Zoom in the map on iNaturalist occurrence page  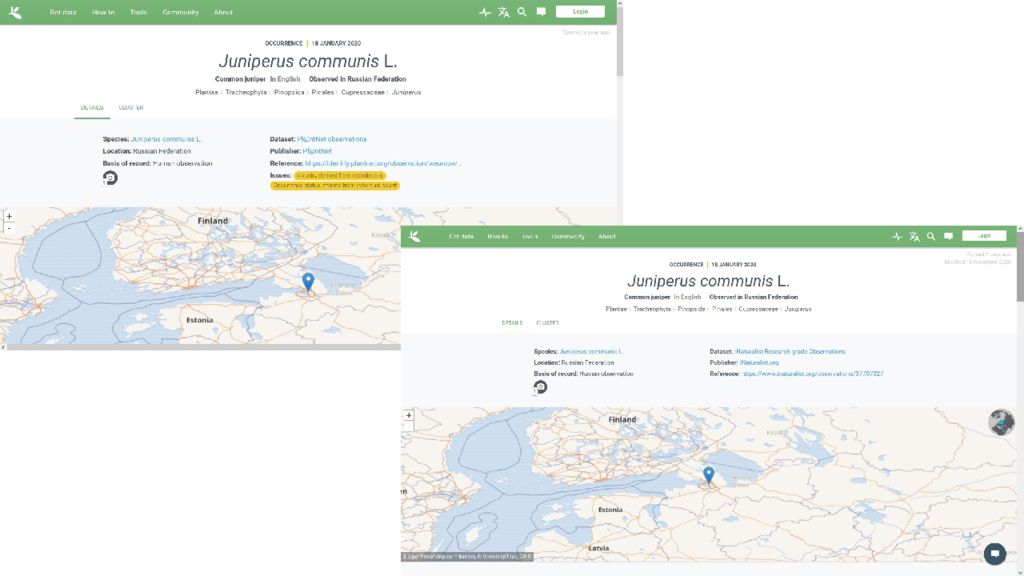coord(409,415)
